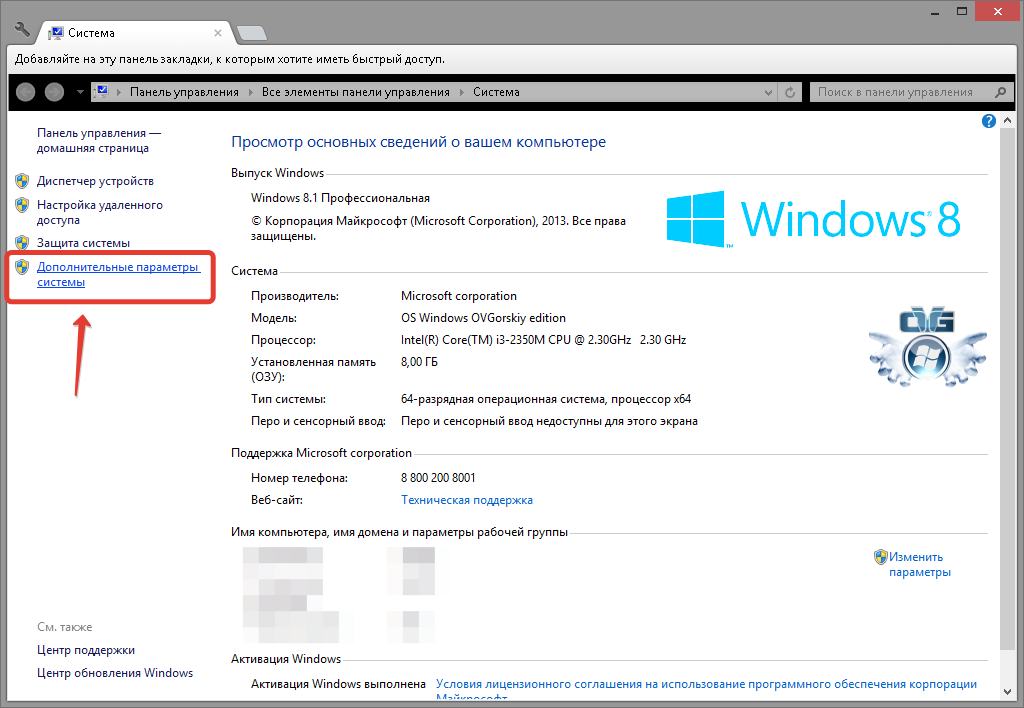
Task: Click scrollbar up arrow
Action: point(1007,121)
